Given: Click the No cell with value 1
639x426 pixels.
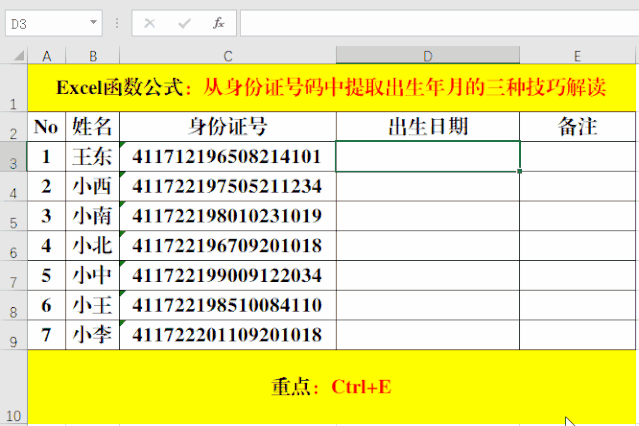Looking at the screenshot, I should (46, 157).
